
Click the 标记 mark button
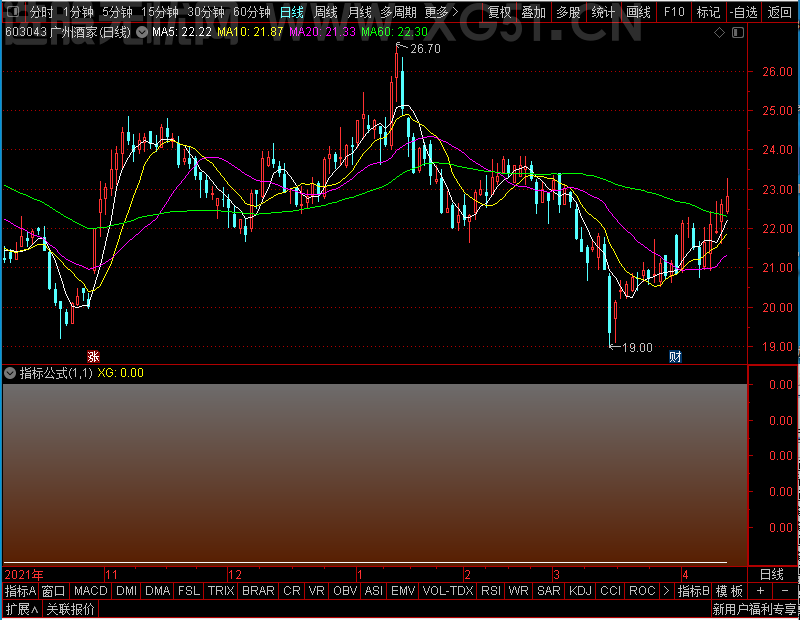click(708, 12)
